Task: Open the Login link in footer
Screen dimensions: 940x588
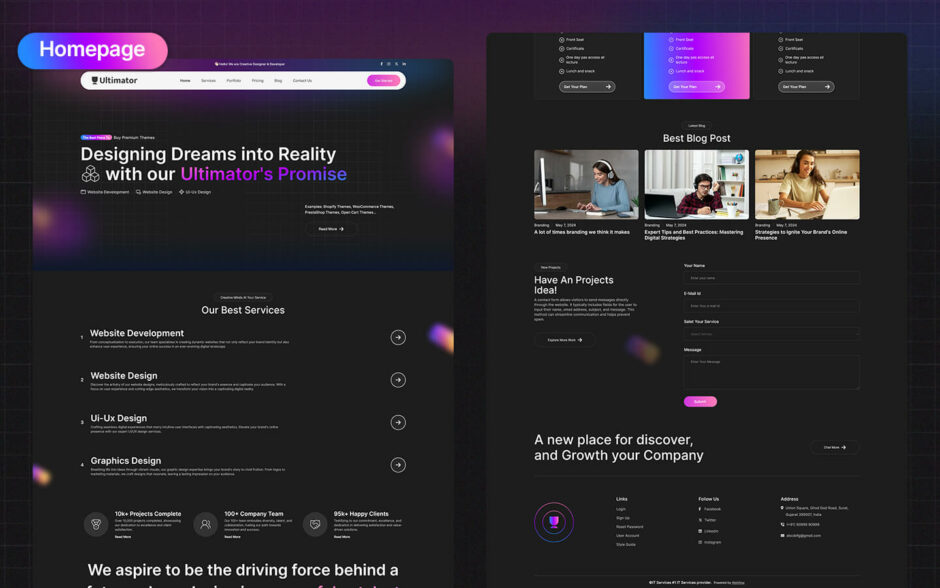Action: click(x=621, y=509)
